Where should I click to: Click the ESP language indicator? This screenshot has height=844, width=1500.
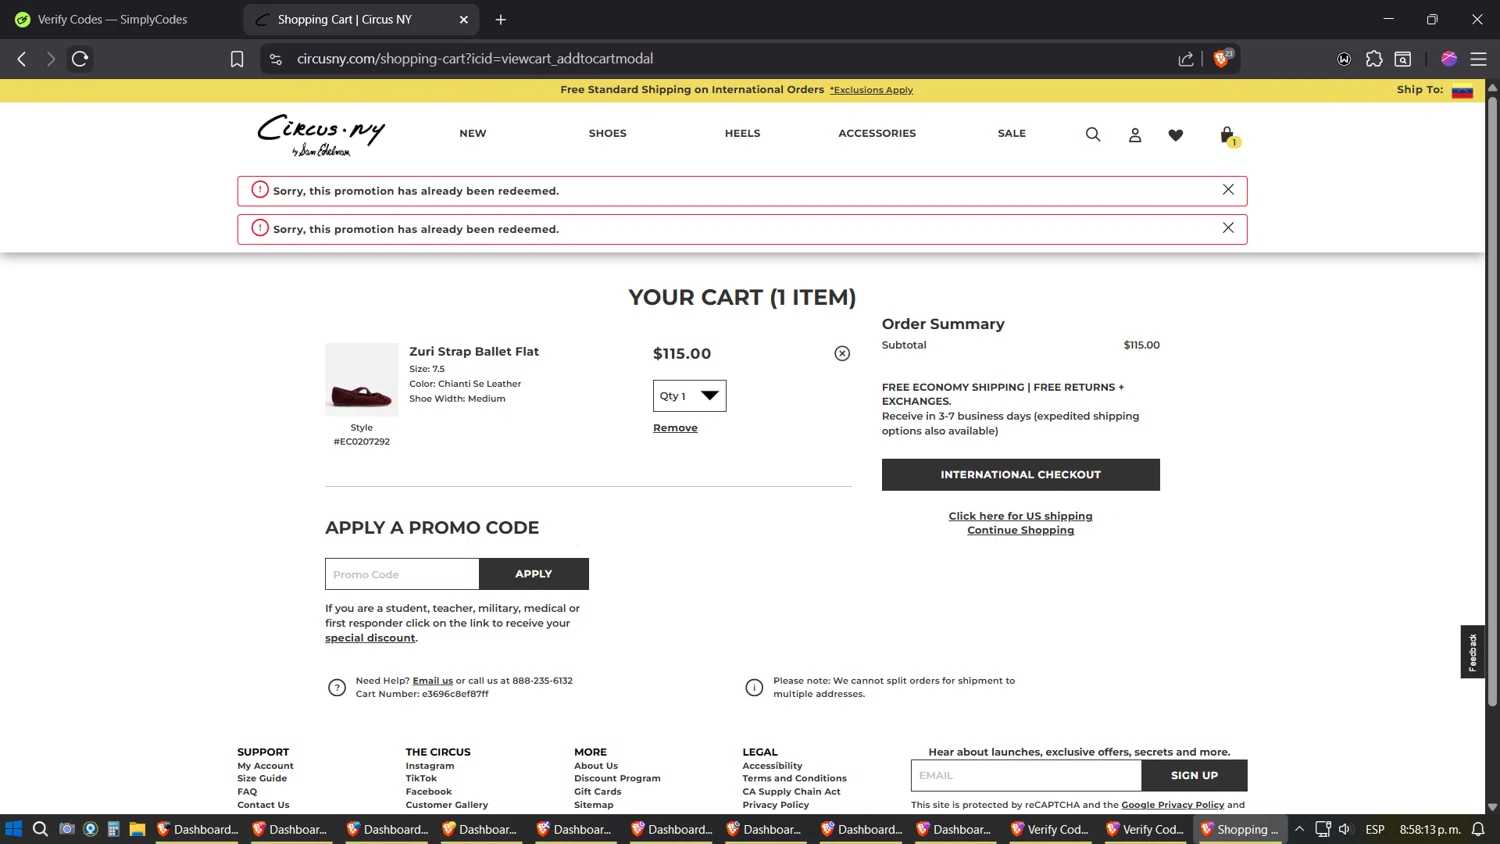pos(1375,829)
